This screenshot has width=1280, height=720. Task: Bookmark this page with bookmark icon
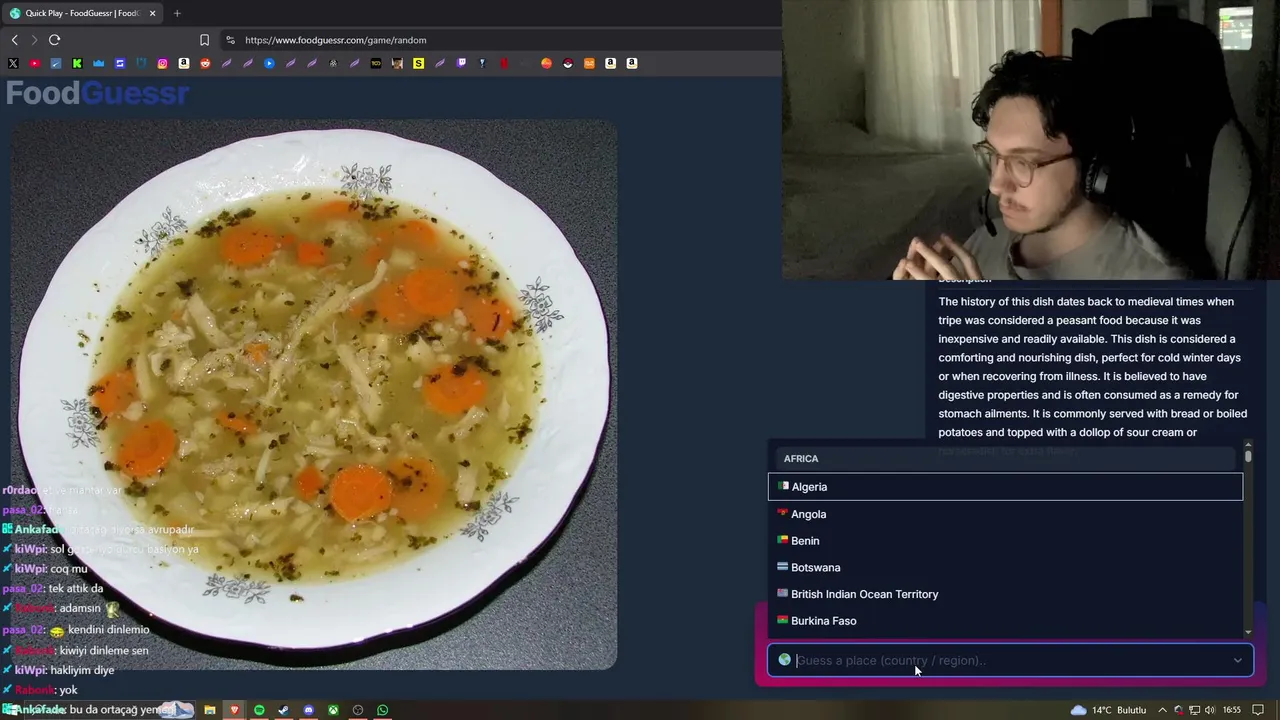(x=204, y=40)
